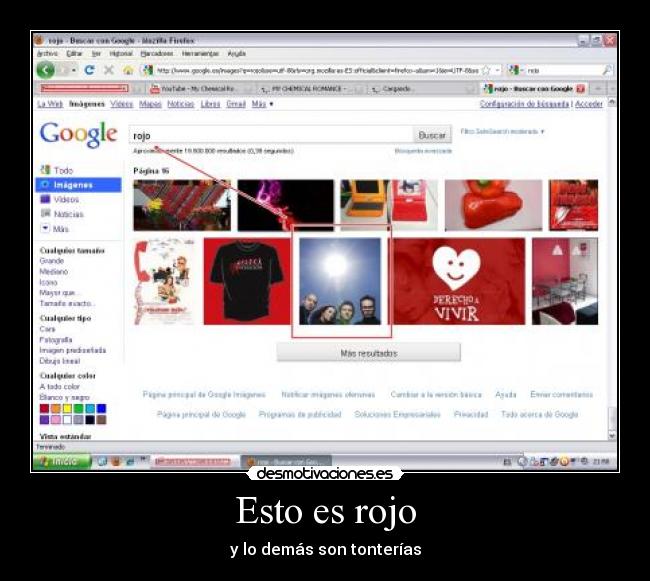Expand the Más dropdown in Google top bar
This screenshot has height=581, width=650.
(262, 104)
